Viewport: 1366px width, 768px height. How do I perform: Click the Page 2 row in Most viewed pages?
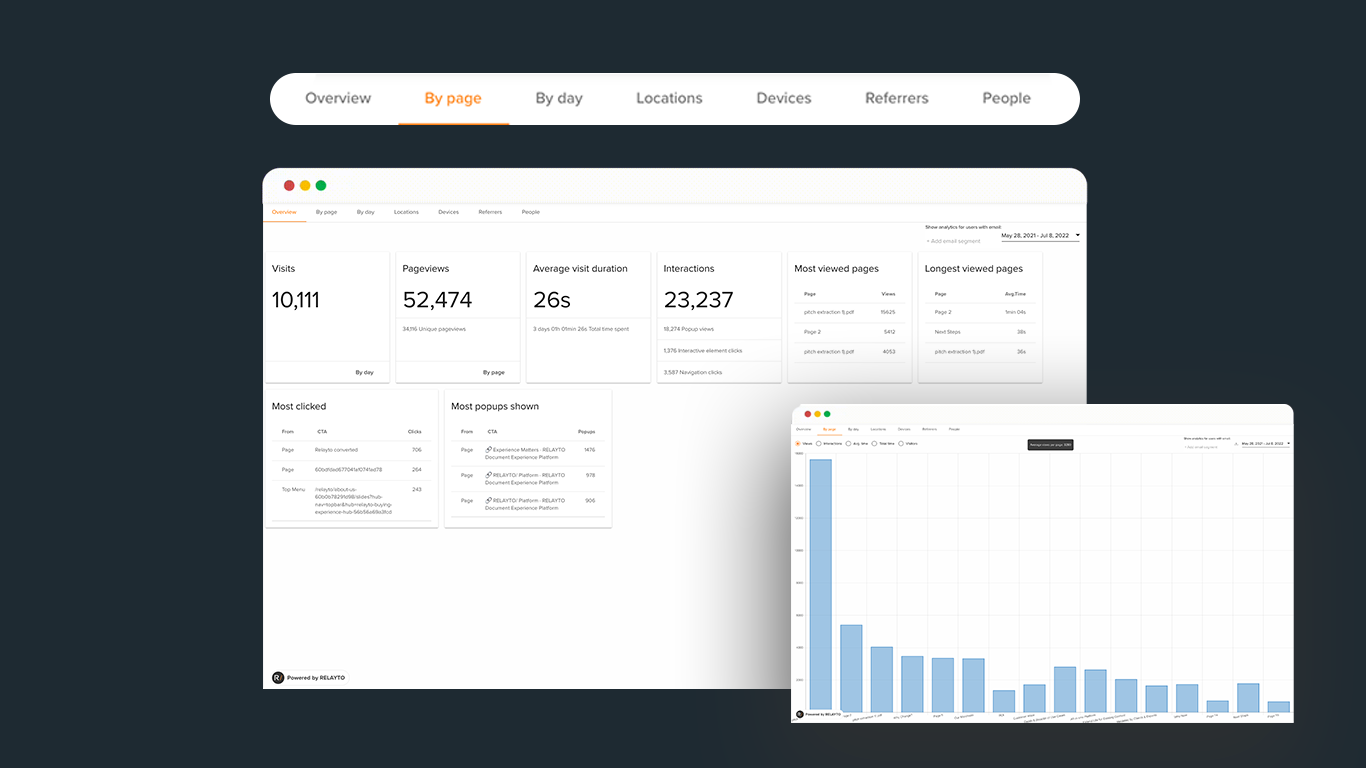(850, 332)
